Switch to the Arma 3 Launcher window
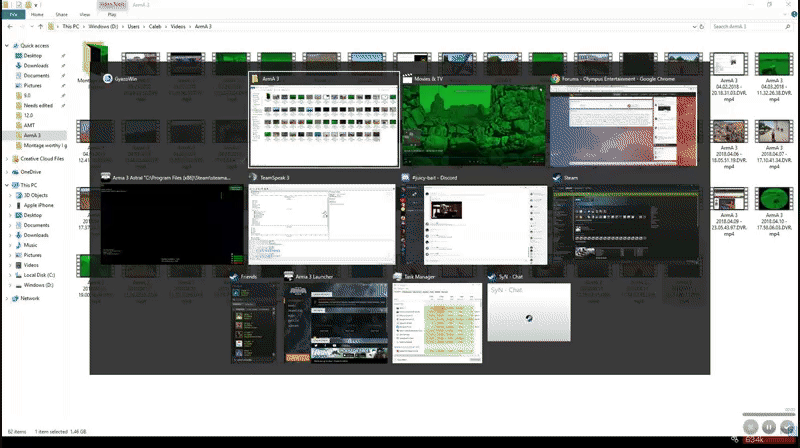The height and width of the screenshot is (448, 800). pos(336,323)
